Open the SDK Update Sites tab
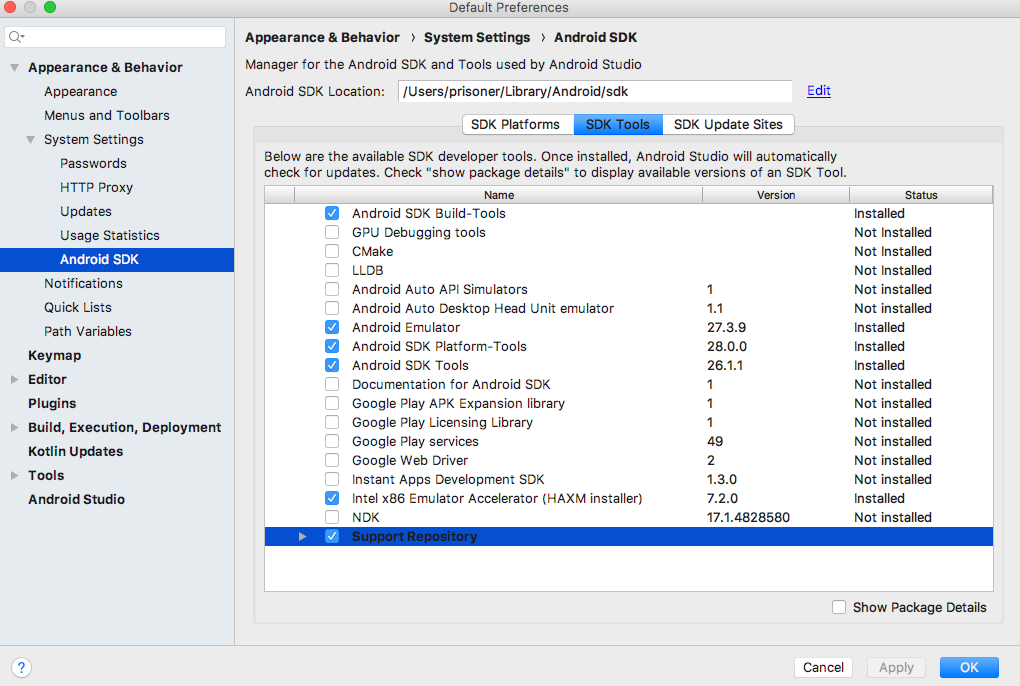The height and width of the screenshot is (686, 1020). (728, 124)
